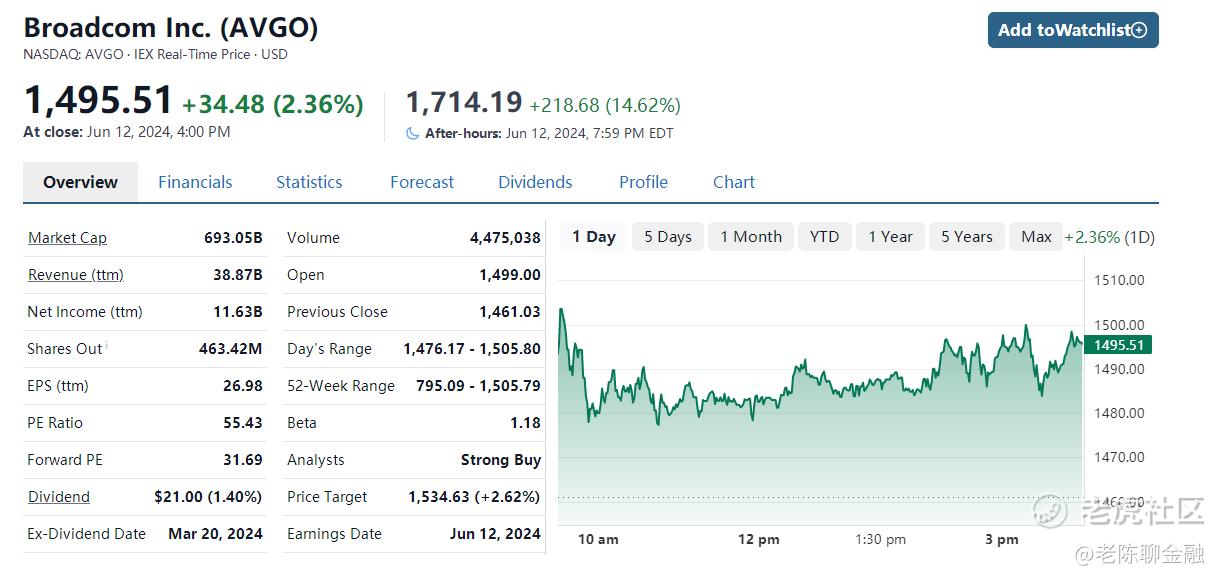Open the Chart tab

pos(734,182)
